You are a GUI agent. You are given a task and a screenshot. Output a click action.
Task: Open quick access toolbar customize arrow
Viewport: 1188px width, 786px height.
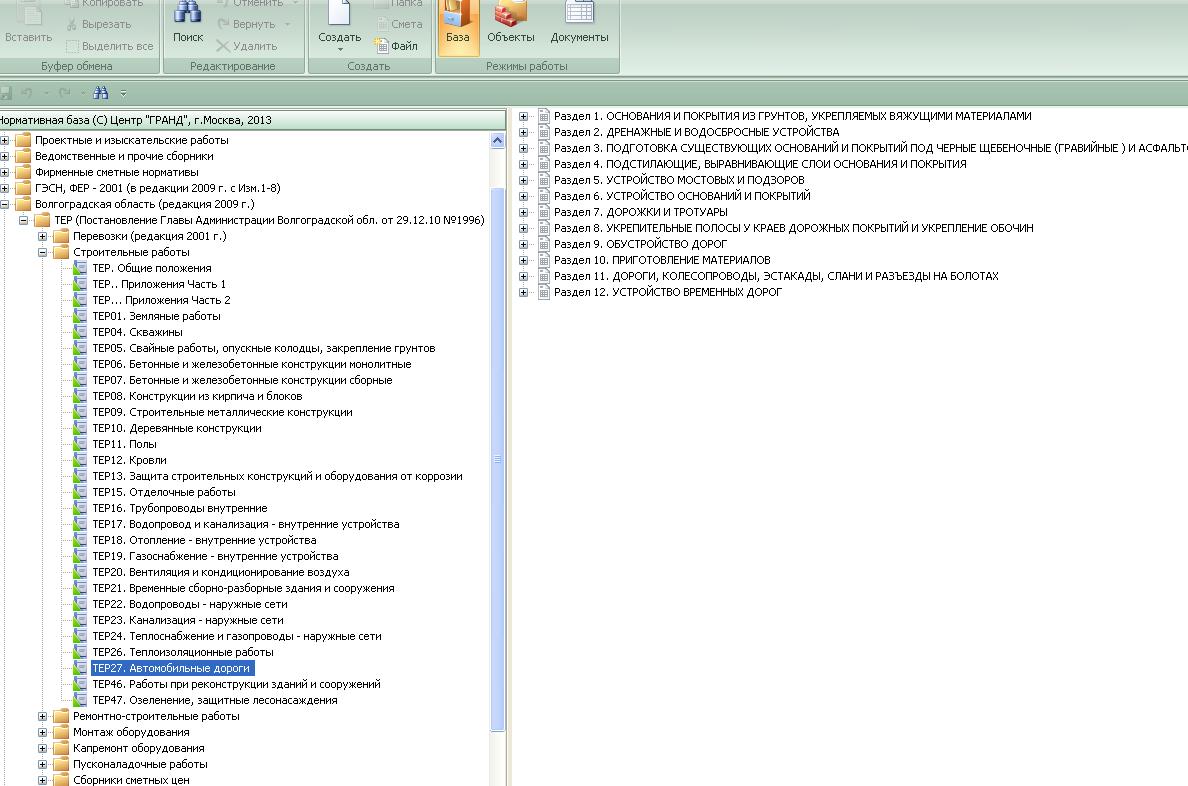coord(124,93)
